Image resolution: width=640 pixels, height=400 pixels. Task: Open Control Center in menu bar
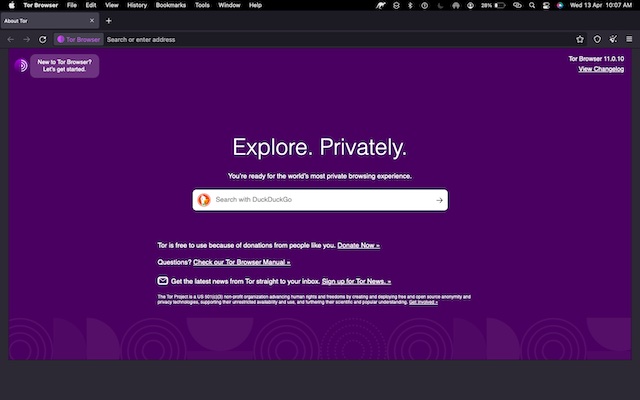click(546, 5)
